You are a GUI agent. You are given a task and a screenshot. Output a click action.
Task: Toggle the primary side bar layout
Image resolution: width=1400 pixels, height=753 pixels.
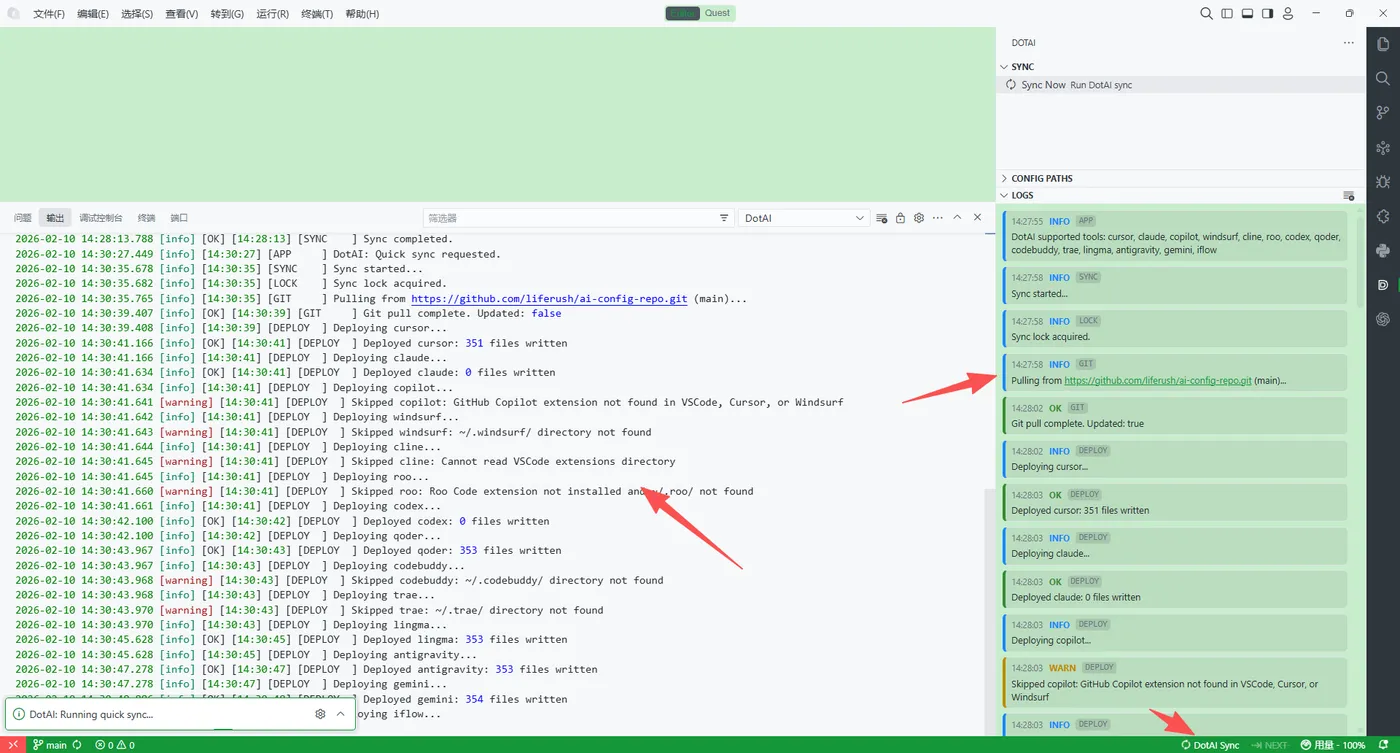1227,14
